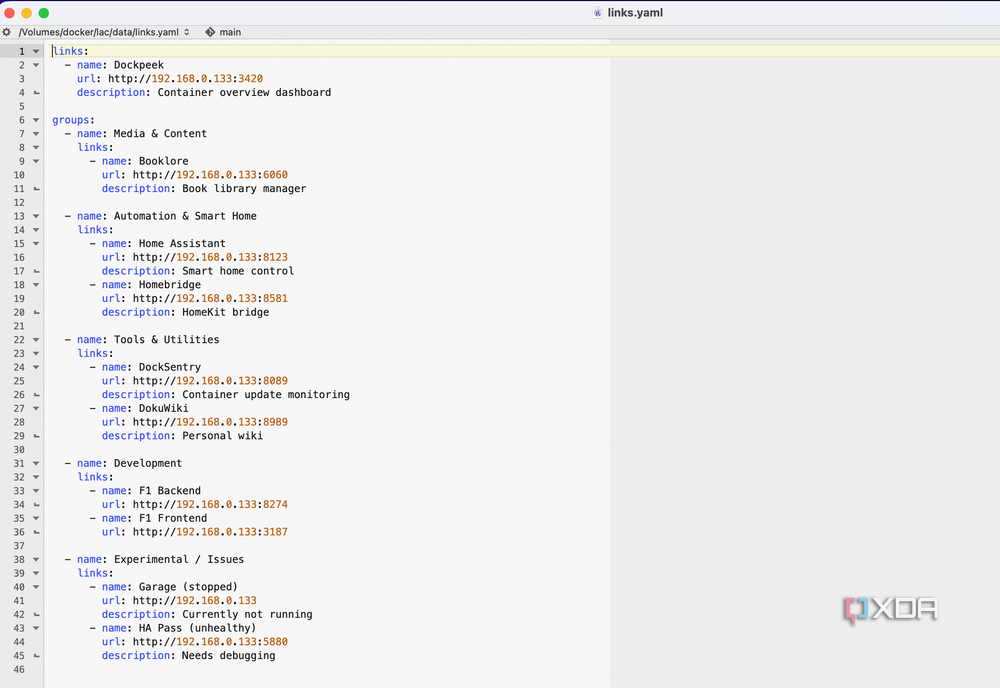
Task: Collapse the F1 Backend fold on line 33
Action: 36,491
